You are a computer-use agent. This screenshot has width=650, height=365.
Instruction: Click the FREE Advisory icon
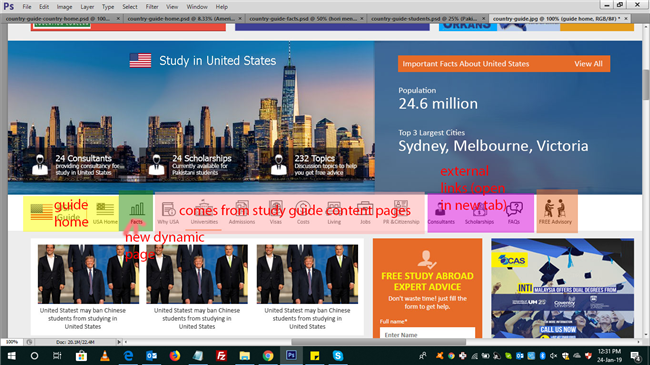click(x=555, y=208)
